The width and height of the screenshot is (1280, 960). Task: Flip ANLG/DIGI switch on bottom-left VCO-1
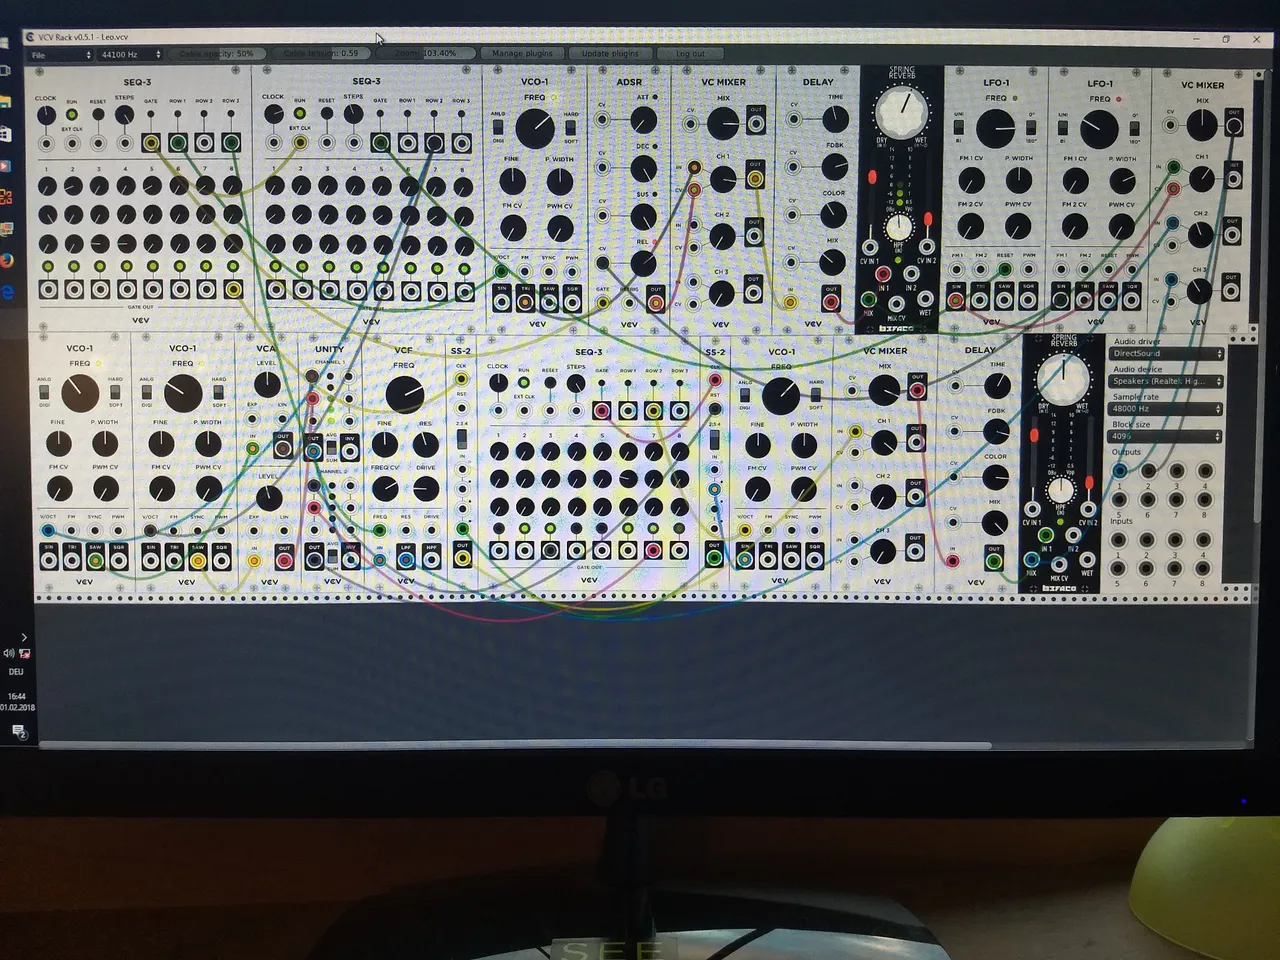tap(44, 393)
